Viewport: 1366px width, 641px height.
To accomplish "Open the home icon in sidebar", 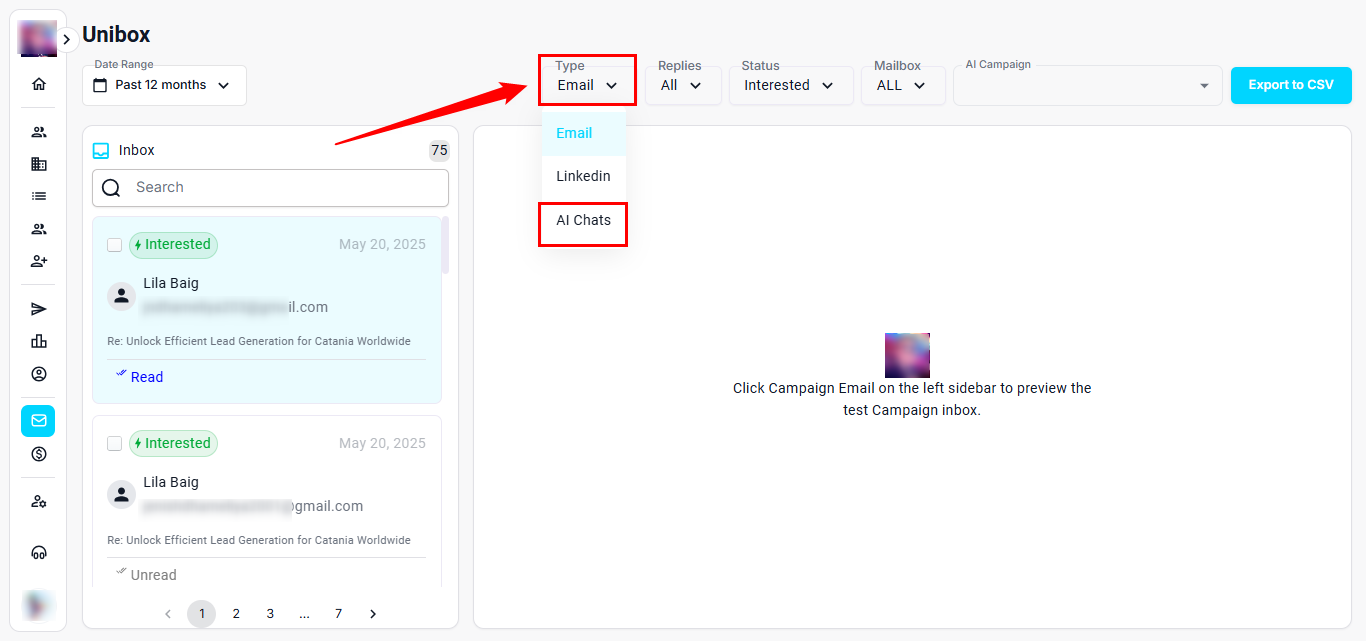I will [x=39, y=84].
